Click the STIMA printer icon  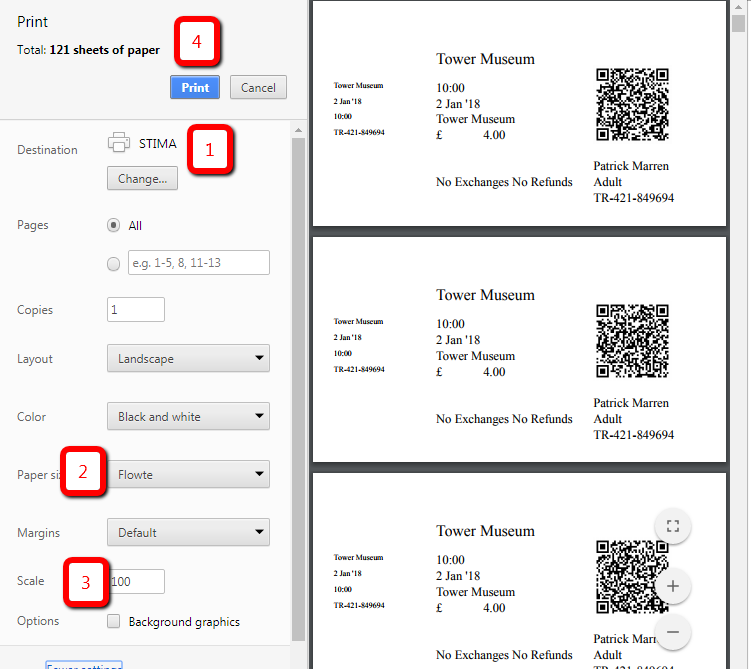tap(119, 143)
